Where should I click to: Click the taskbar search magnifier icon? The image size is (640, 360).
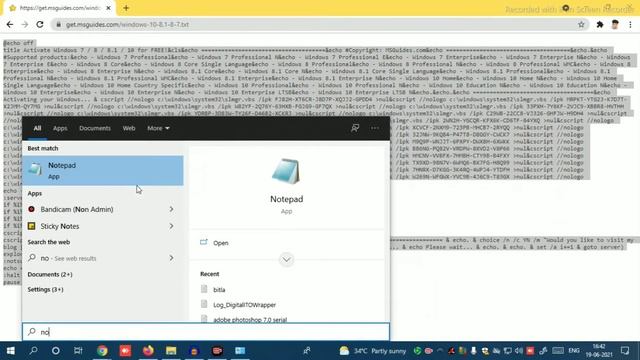[x=33, y=351]
